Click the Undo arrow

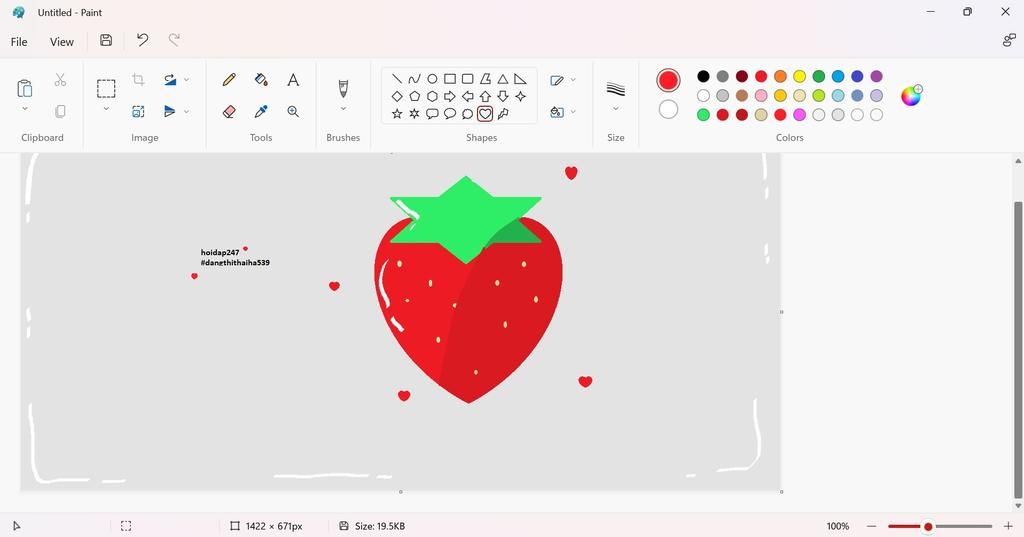(x=142, y=41)
